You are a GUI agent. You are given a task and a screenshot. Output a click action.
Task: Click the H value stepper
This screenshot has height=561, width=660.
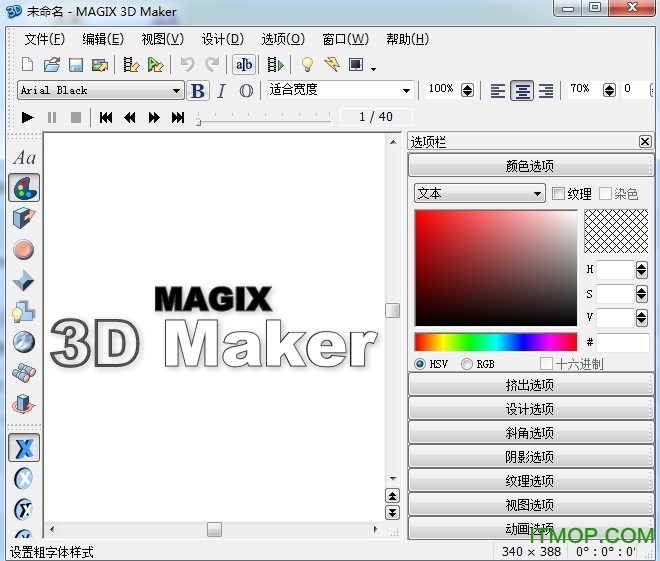point(641,270)
